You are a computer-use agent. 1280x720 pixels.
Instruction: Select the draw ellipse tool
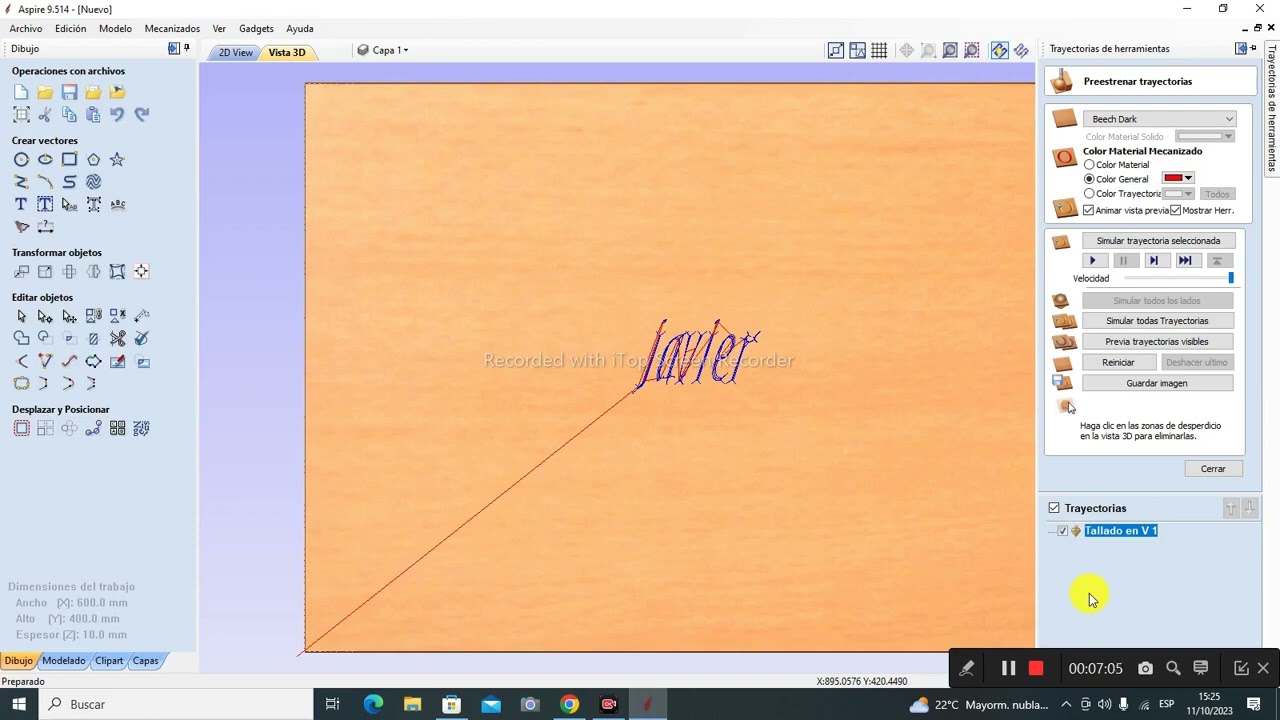[45, 159]
